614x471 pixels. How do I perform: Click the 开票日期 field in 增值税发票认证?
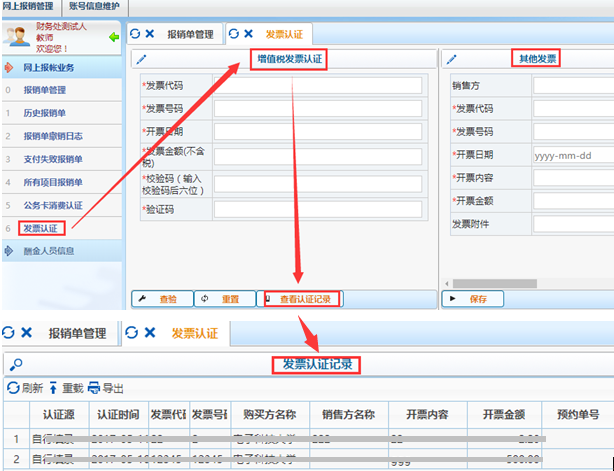318,132
